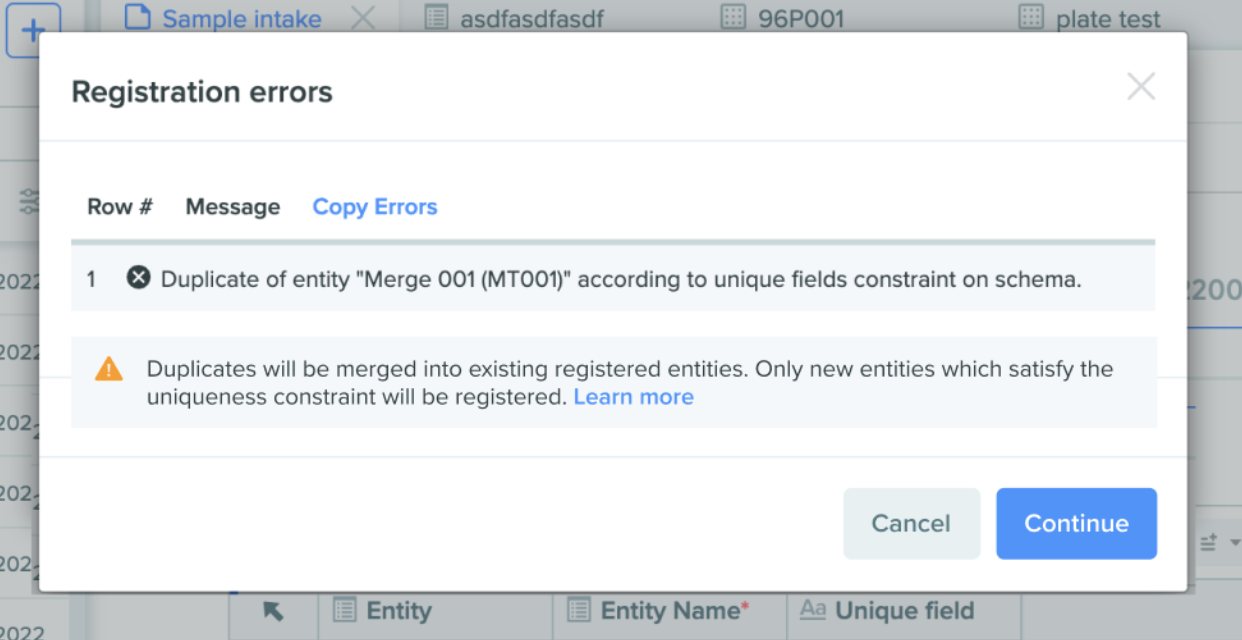
Task: Click the error X-circle icon in row 1
Action: [x=138, y=279]
